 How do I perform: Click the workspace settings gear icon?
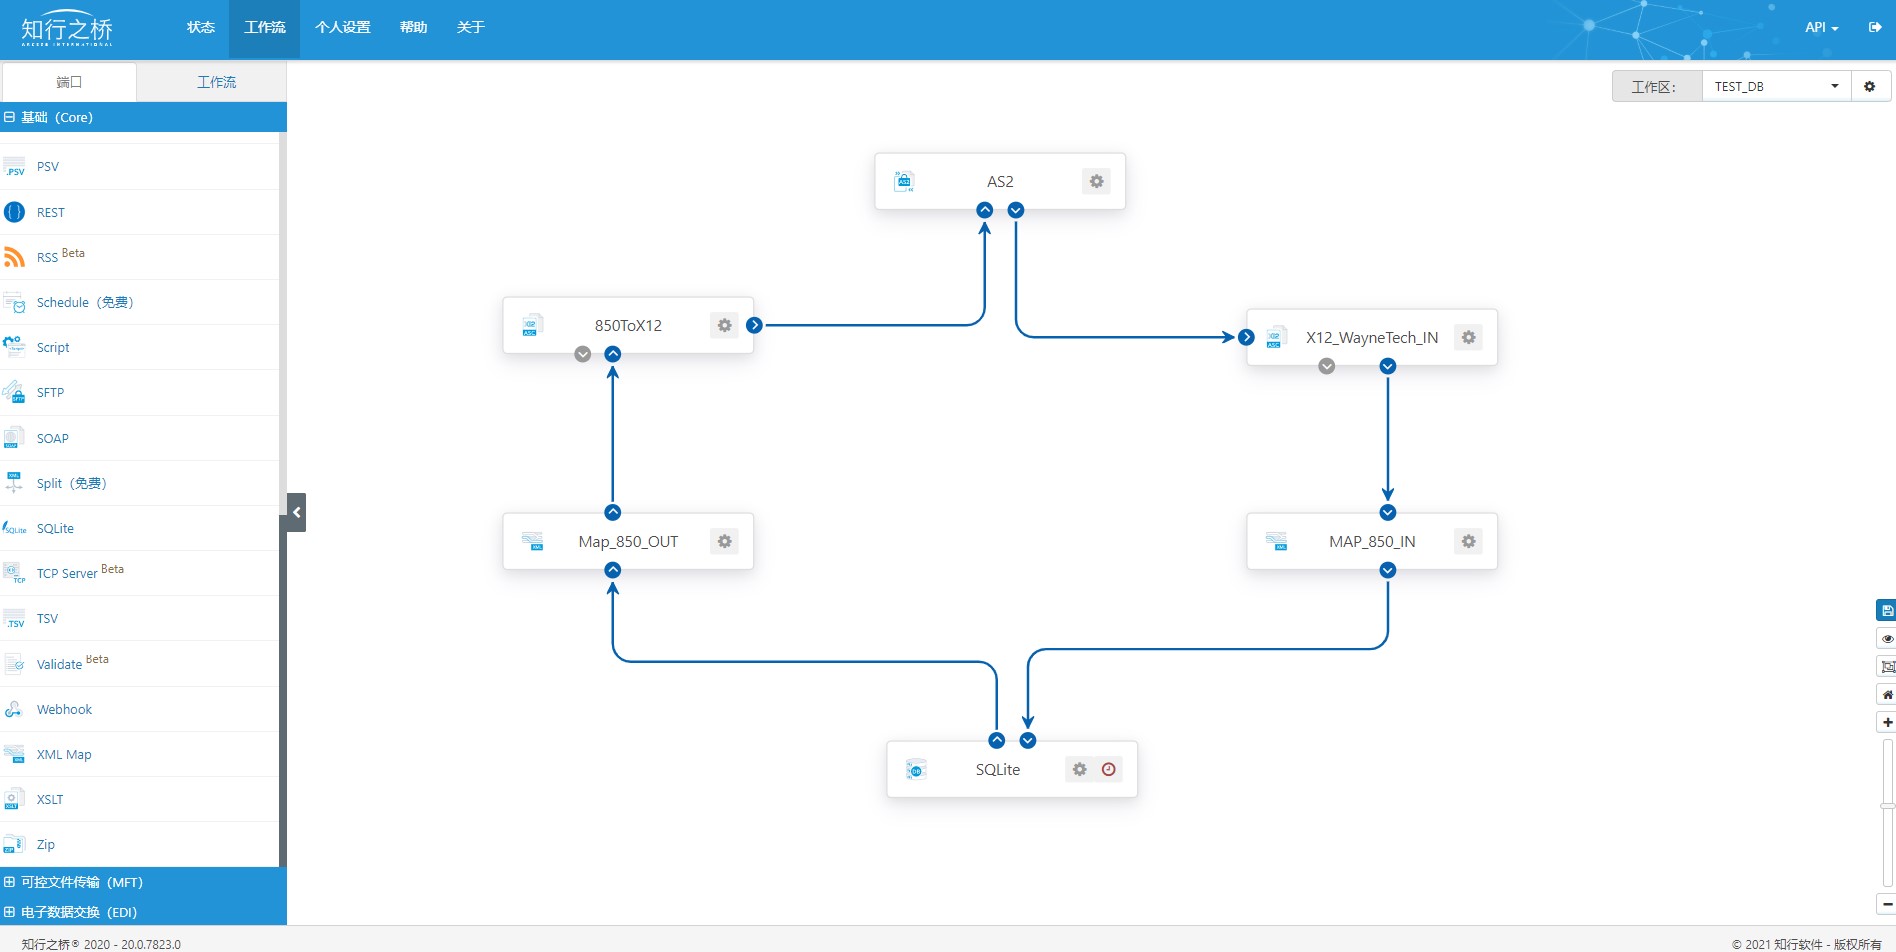tap(1869, 87)
